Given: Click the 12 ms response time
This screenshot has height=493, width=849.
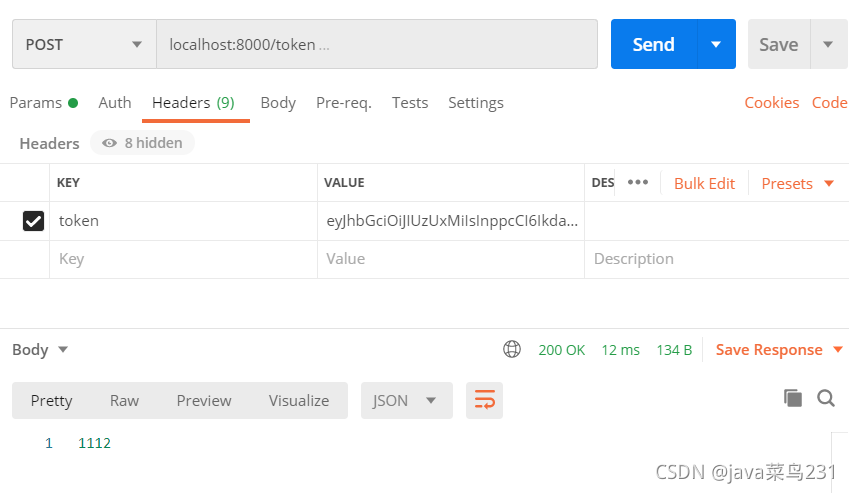Looking at the screenshot, I should [621, 350].
